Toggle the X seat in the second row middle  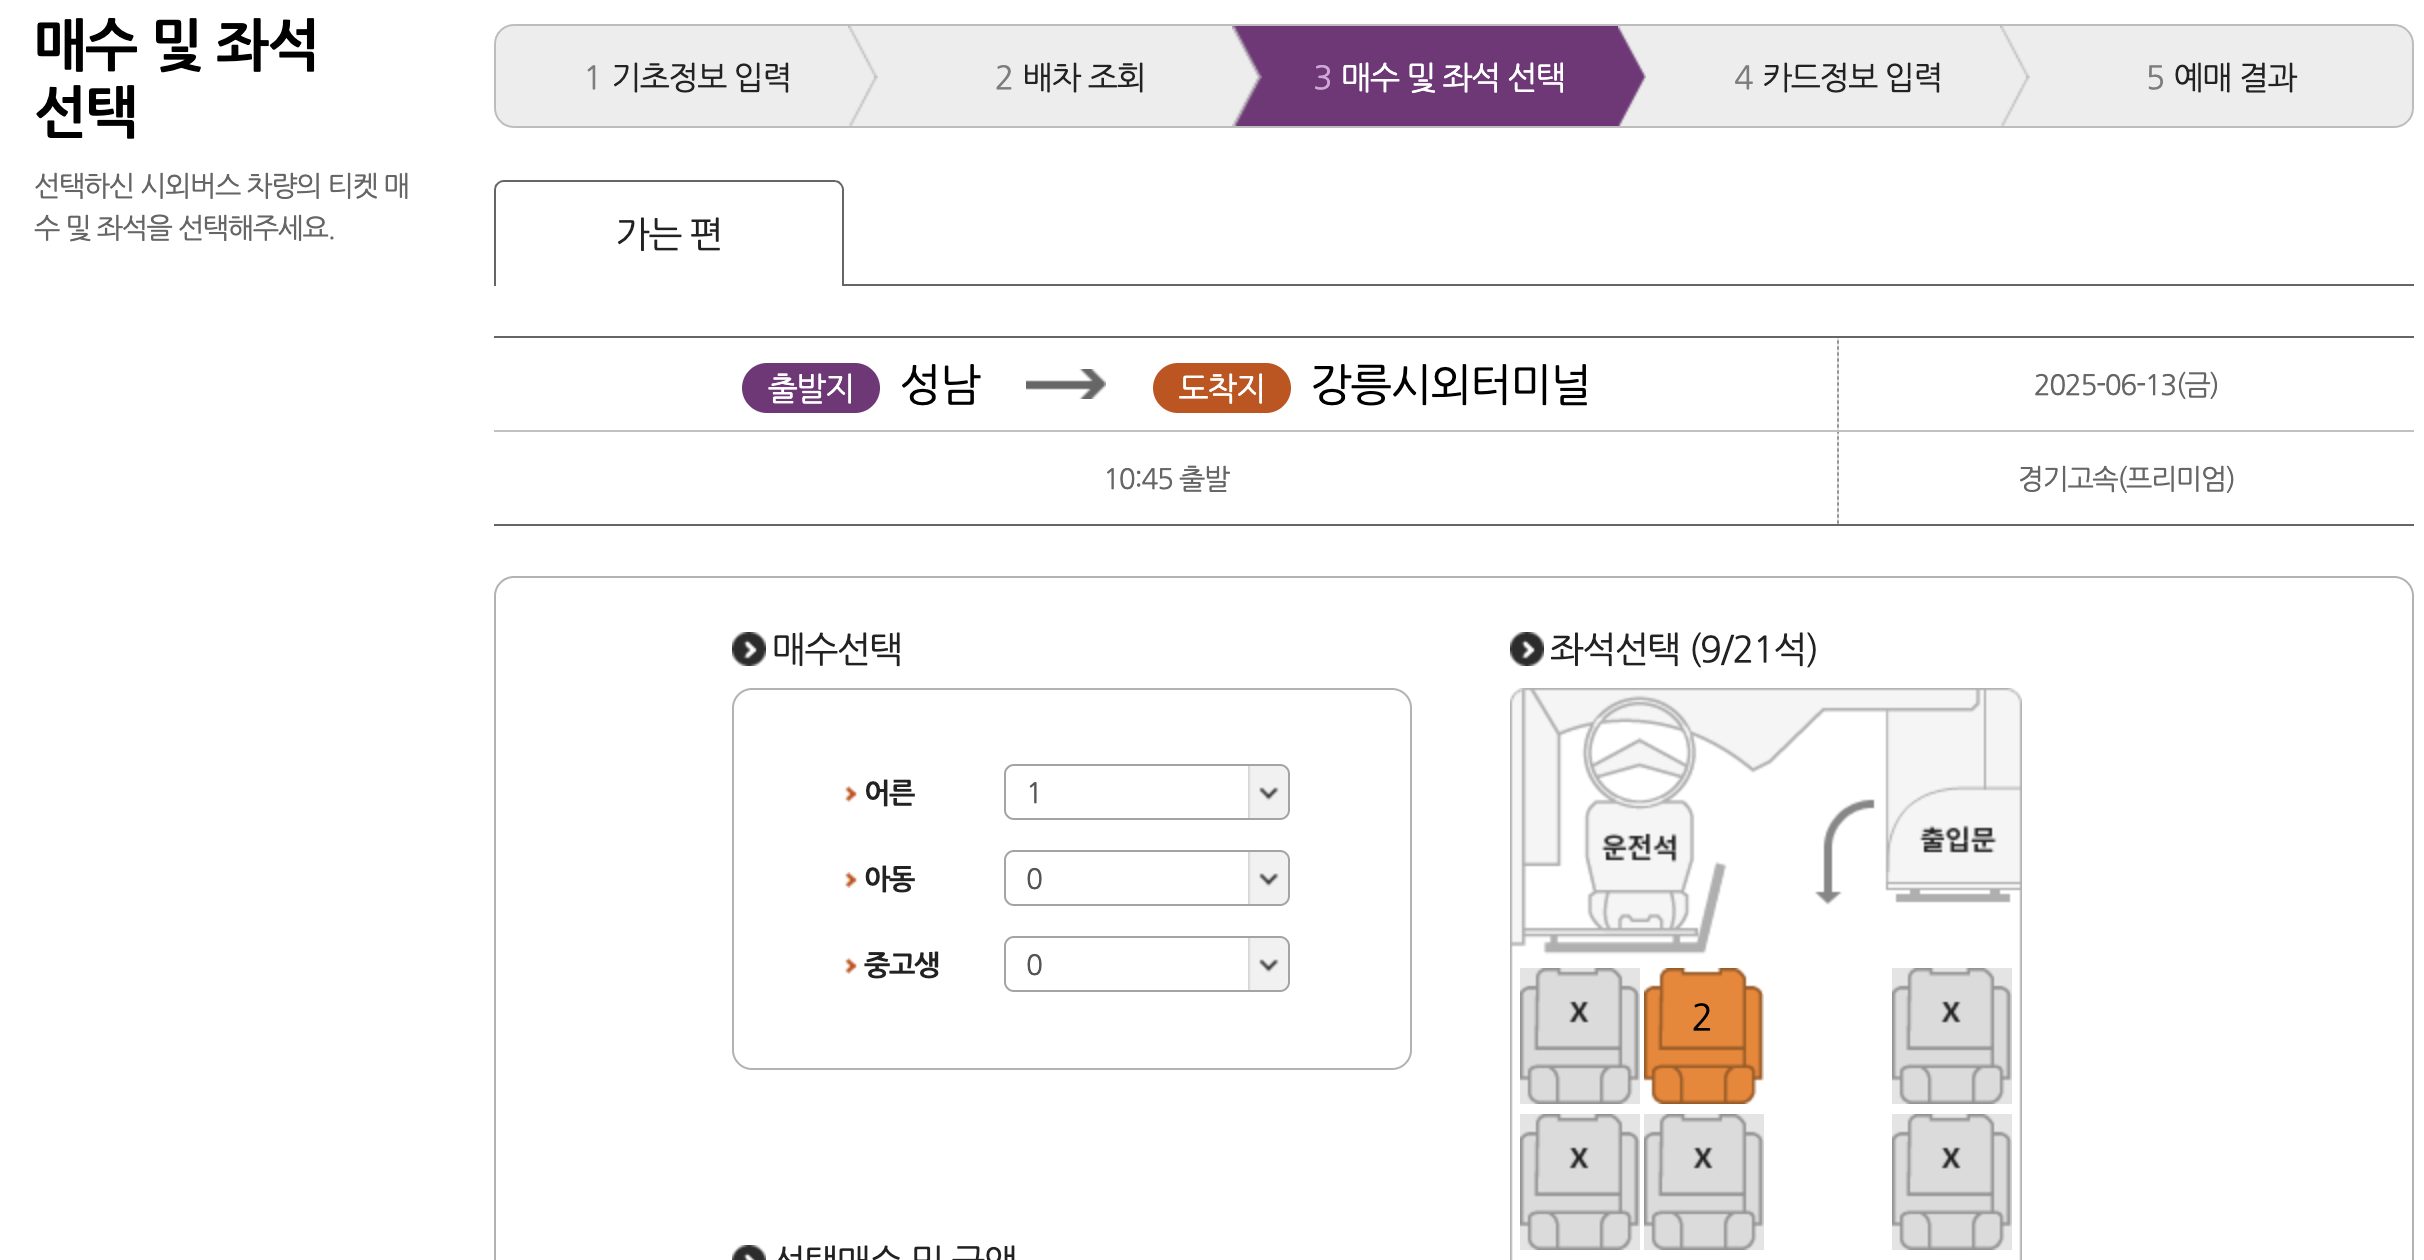point(1702,1157)
